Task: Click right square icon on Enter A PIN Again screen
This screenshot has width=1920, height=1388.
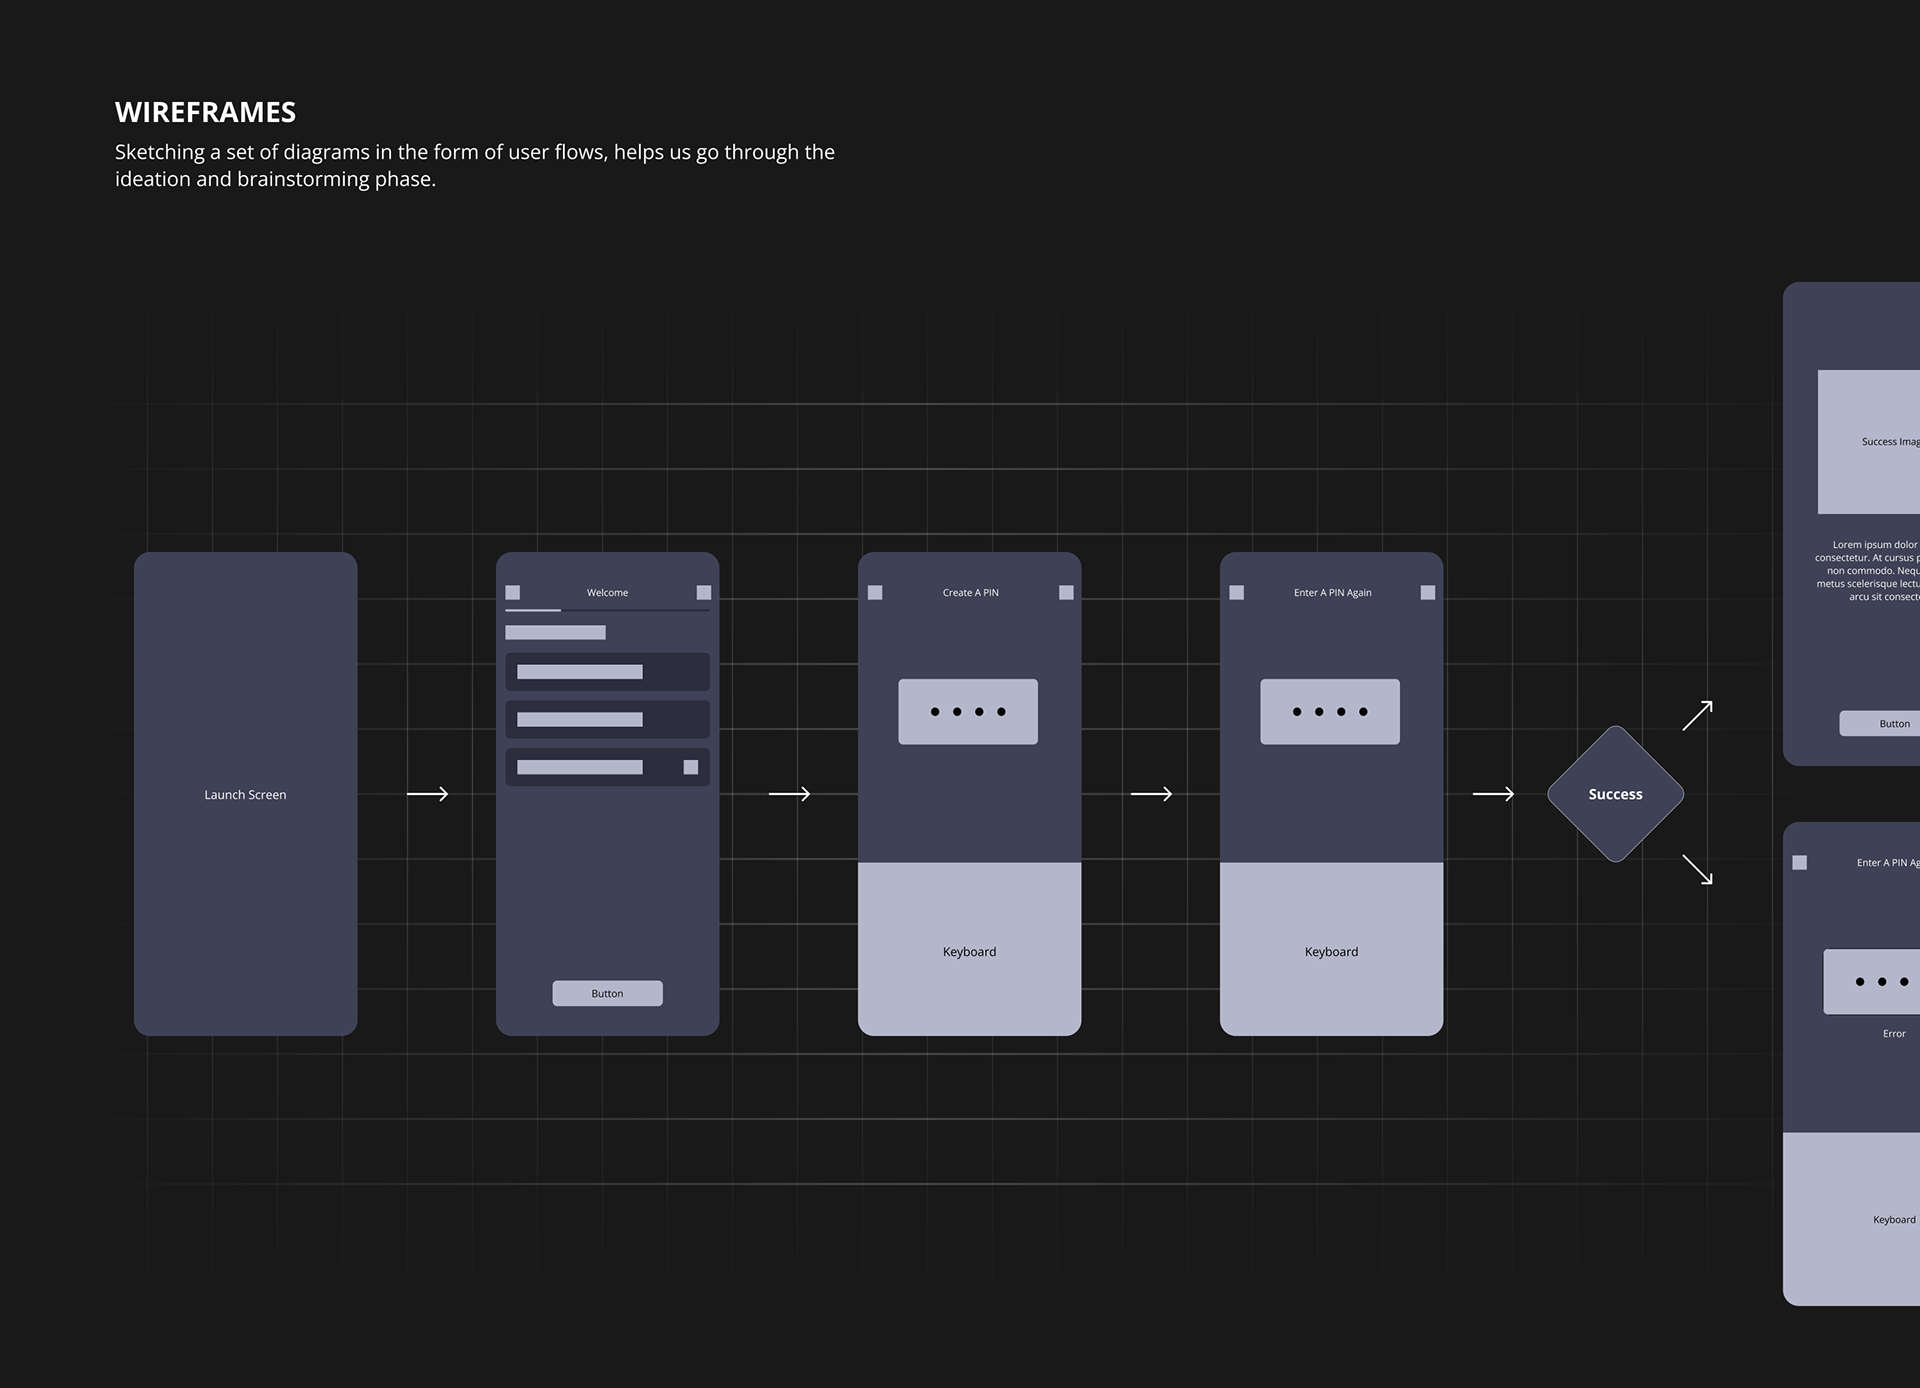Action: [1428, 593]
